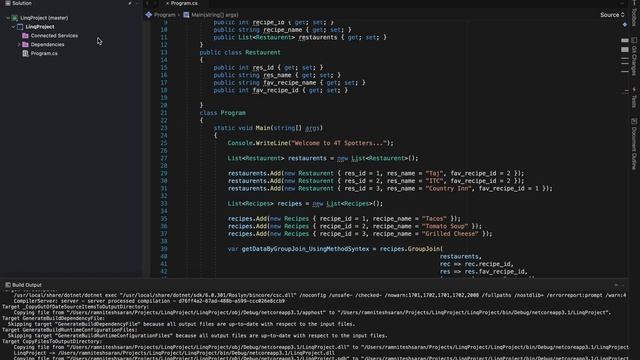Collapse the LinqProject (master) solution node
Screen dimensions: 640x360
click(x=8, y=18)
